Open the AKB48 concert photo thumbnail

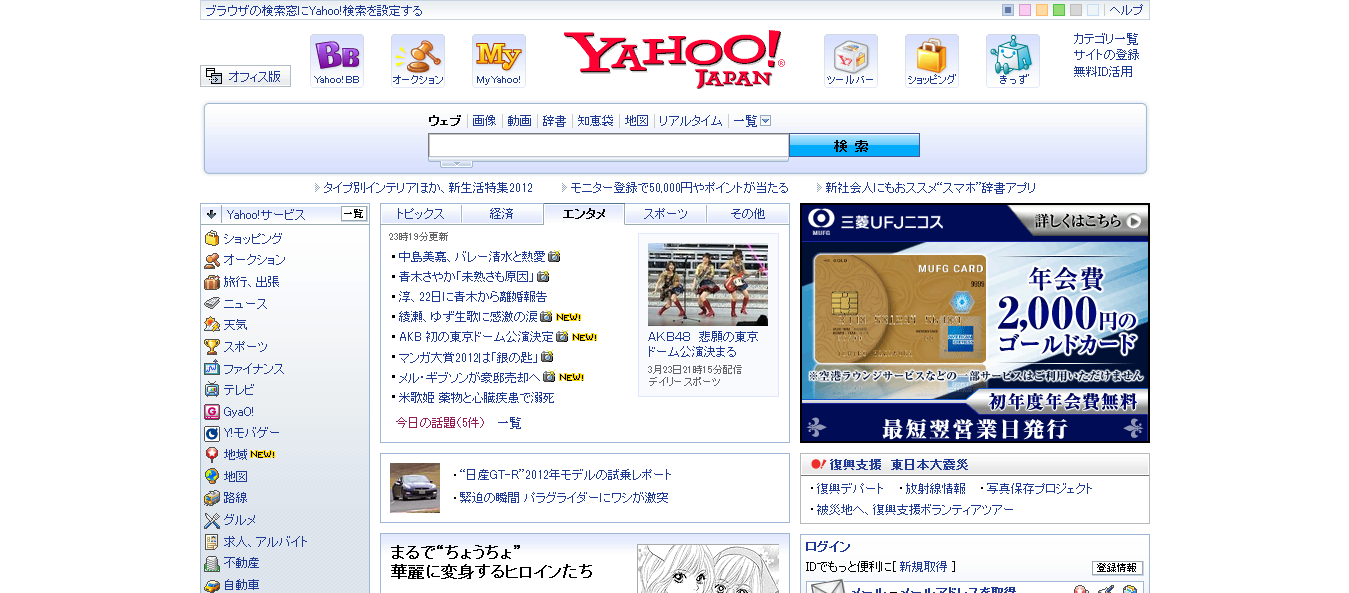(x=708, y=285)
